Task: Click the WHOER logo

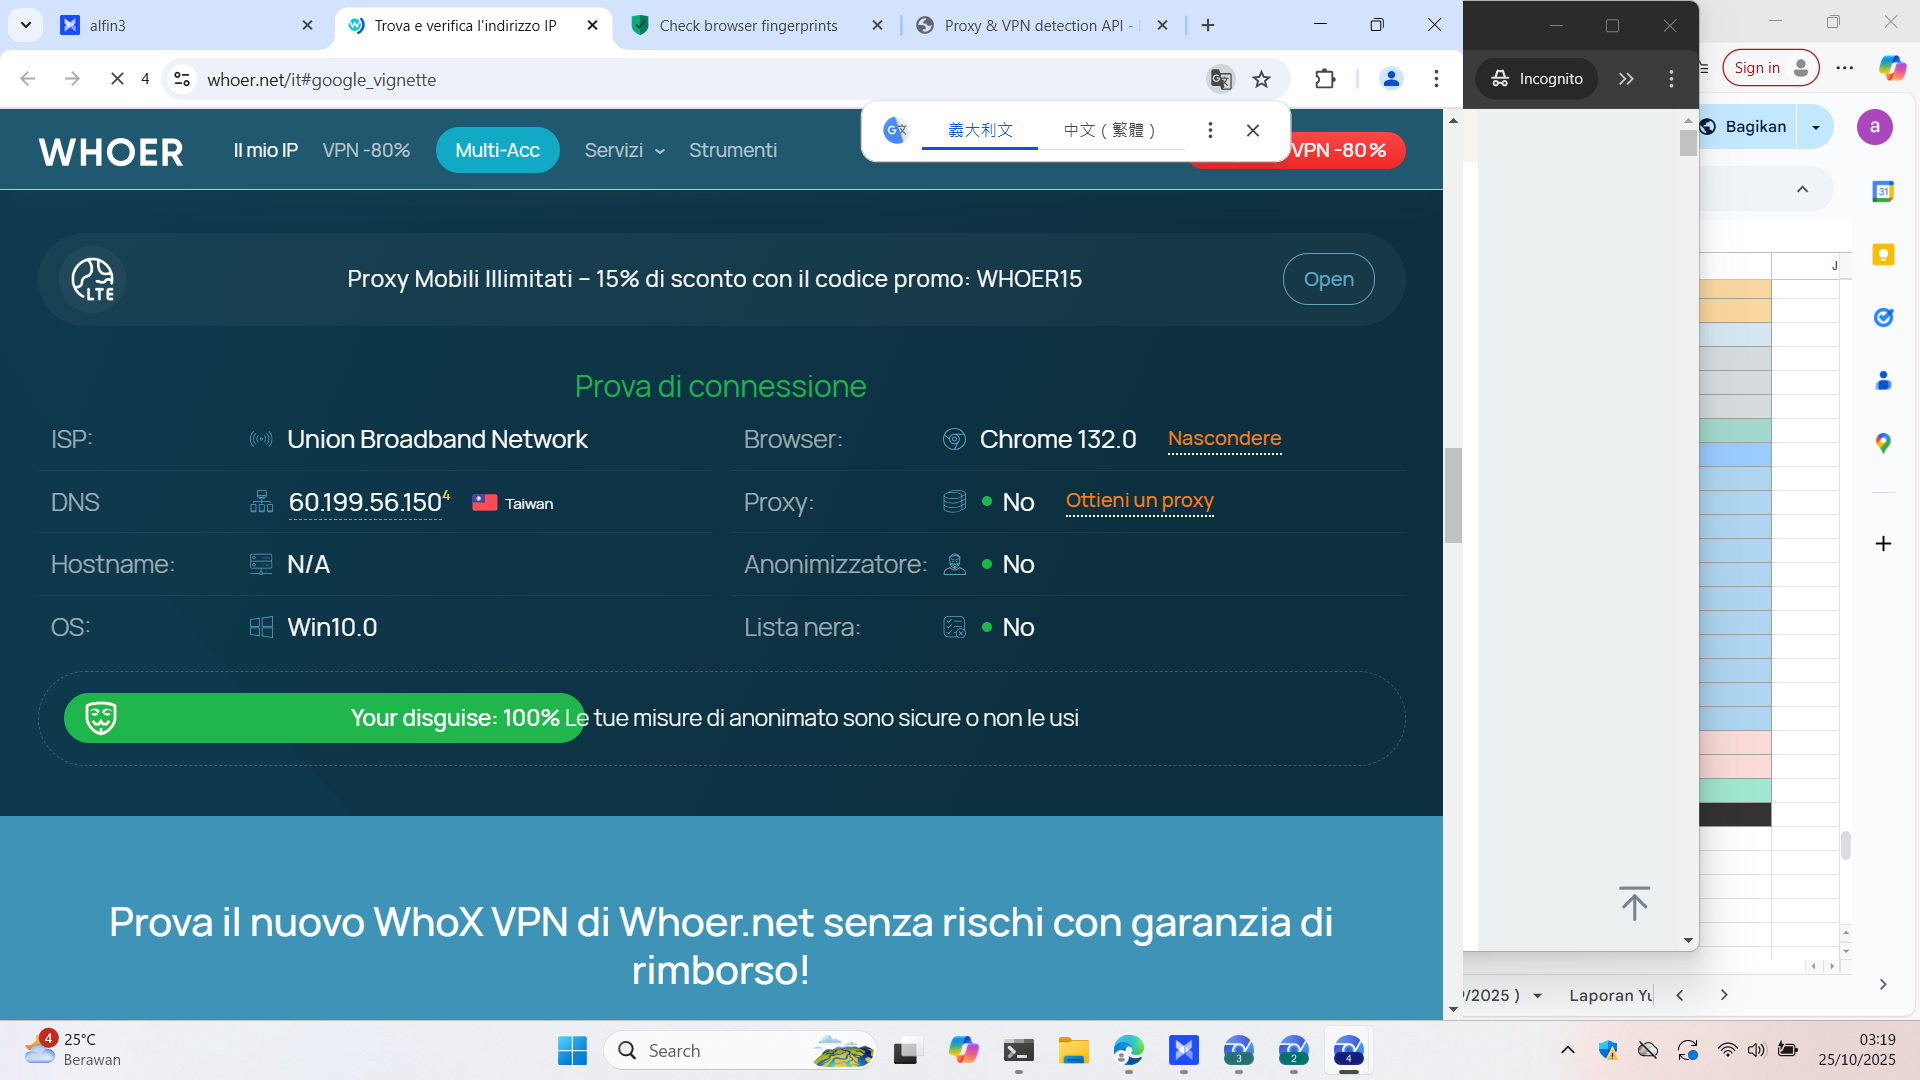Action: [111, 152]
